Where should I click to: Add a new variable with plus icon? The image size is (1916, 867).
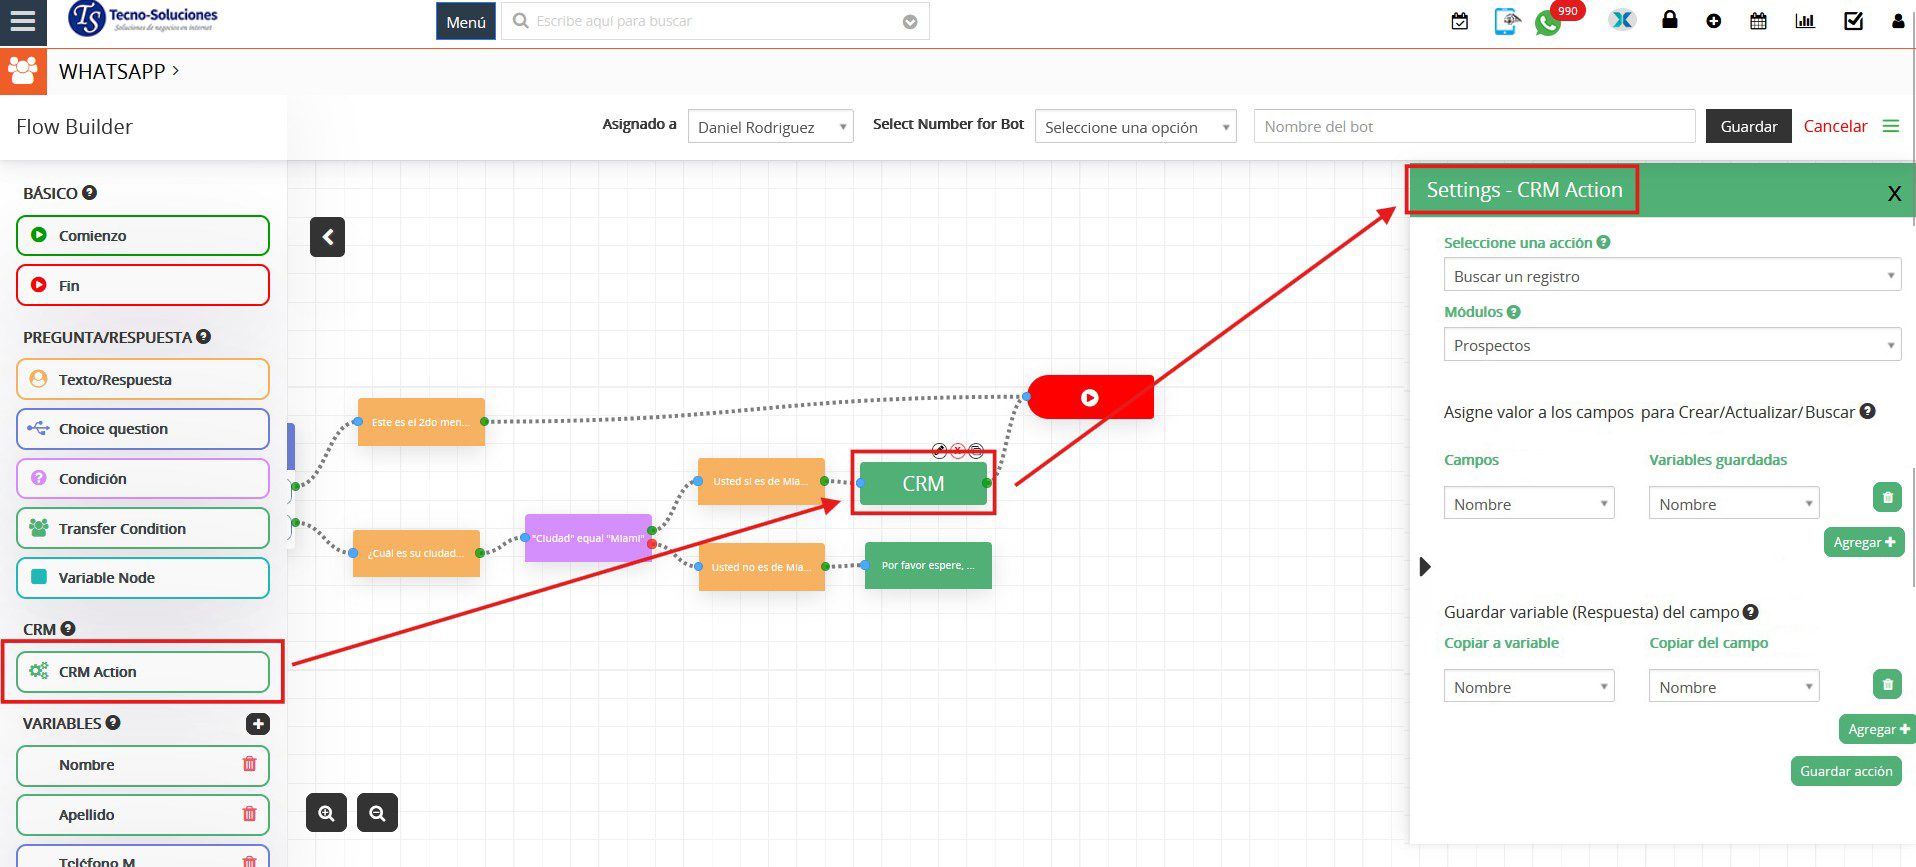[x=257, y=723]
